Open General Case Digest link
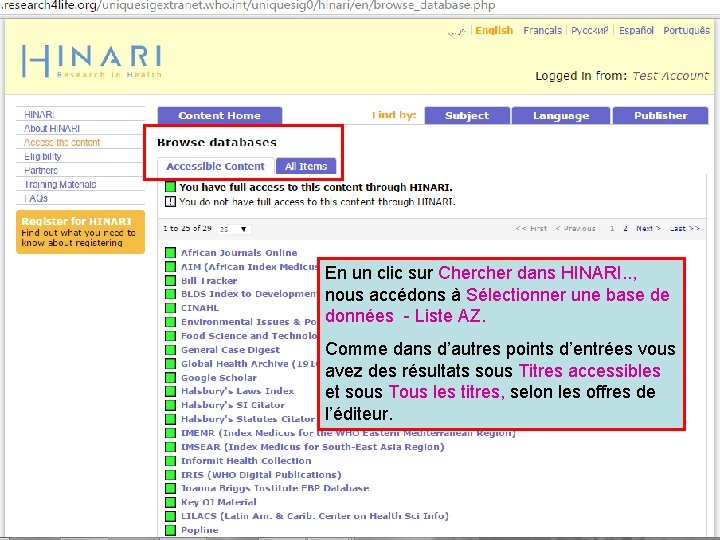 tap(230, 350)
